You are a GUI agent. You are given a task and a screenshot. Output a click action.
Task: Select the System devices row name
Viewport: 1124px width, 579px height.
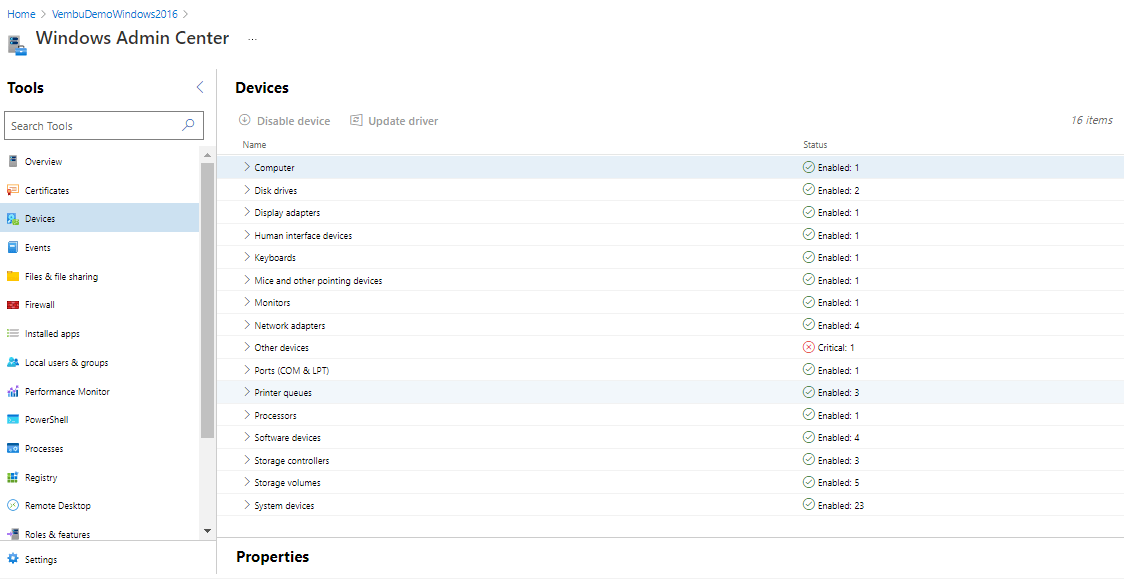pos(285,506)
